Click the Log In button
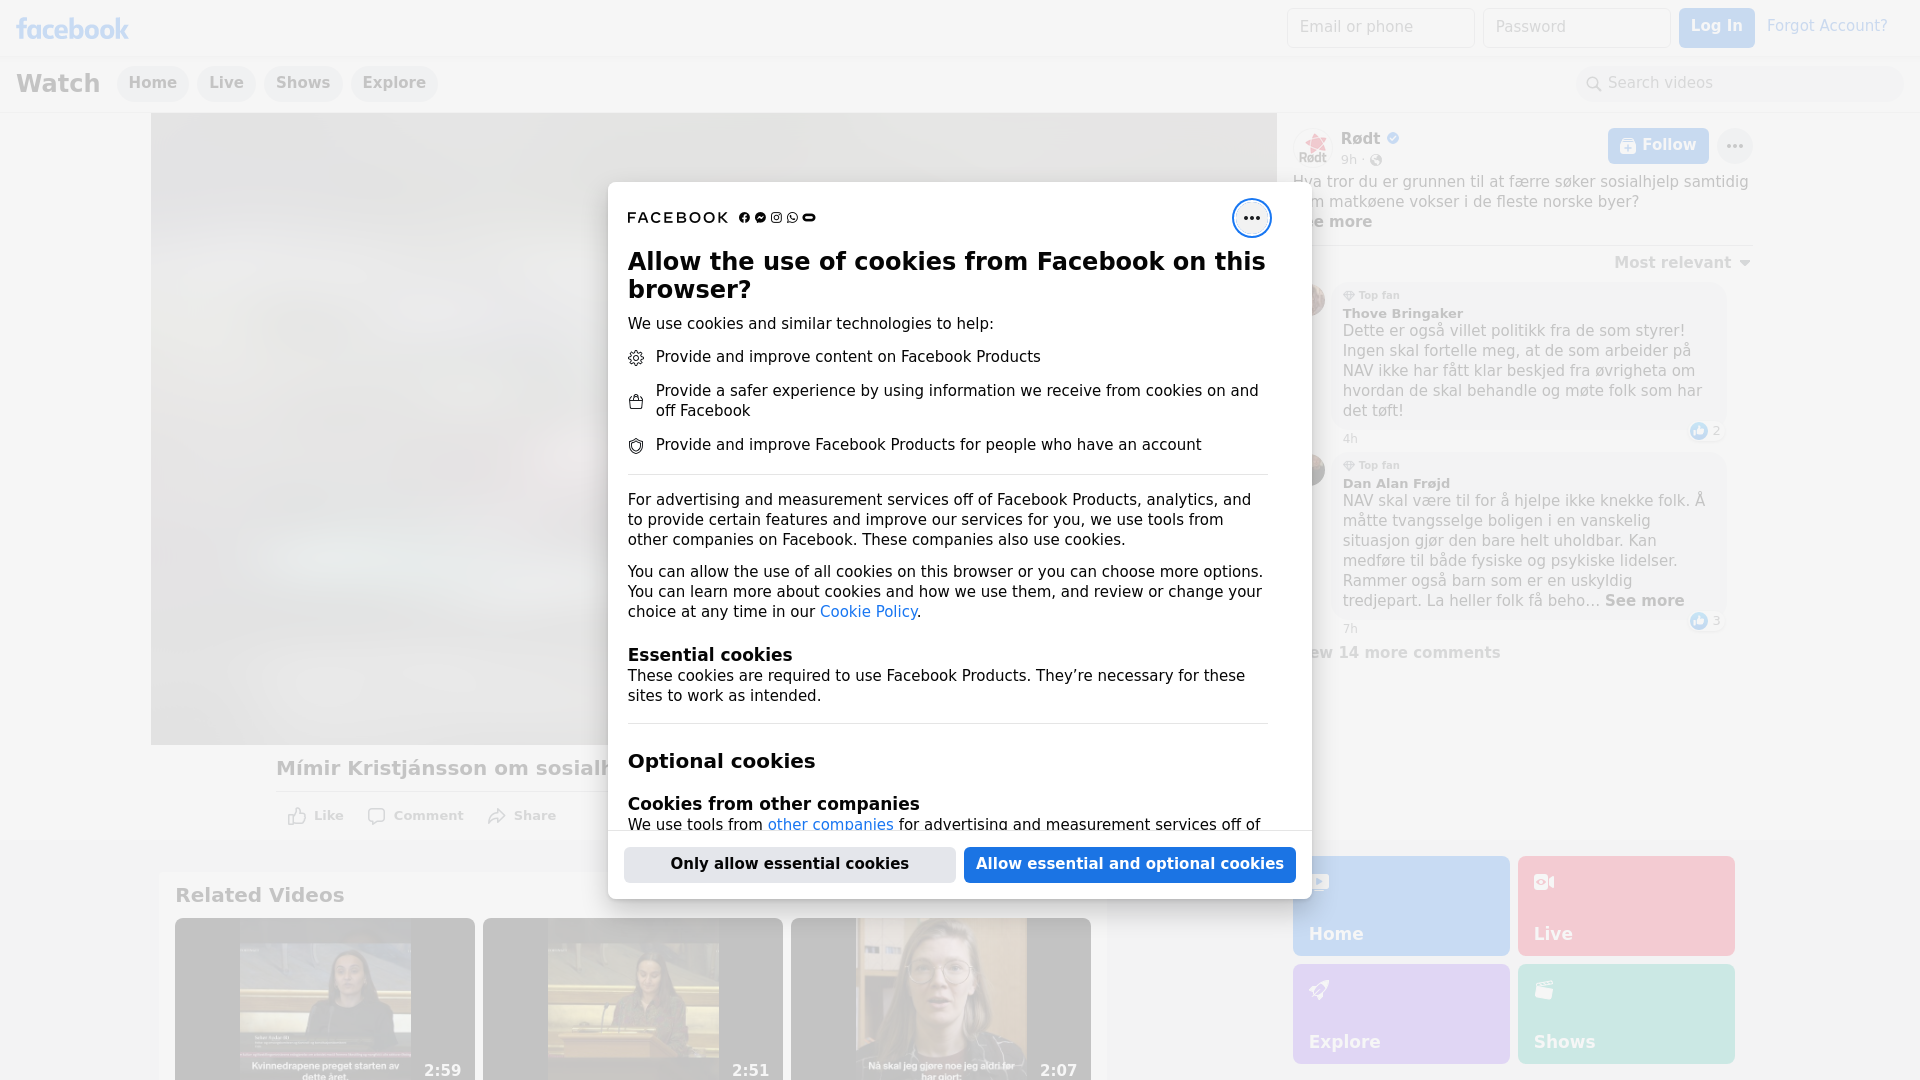 pos(1716,28)
